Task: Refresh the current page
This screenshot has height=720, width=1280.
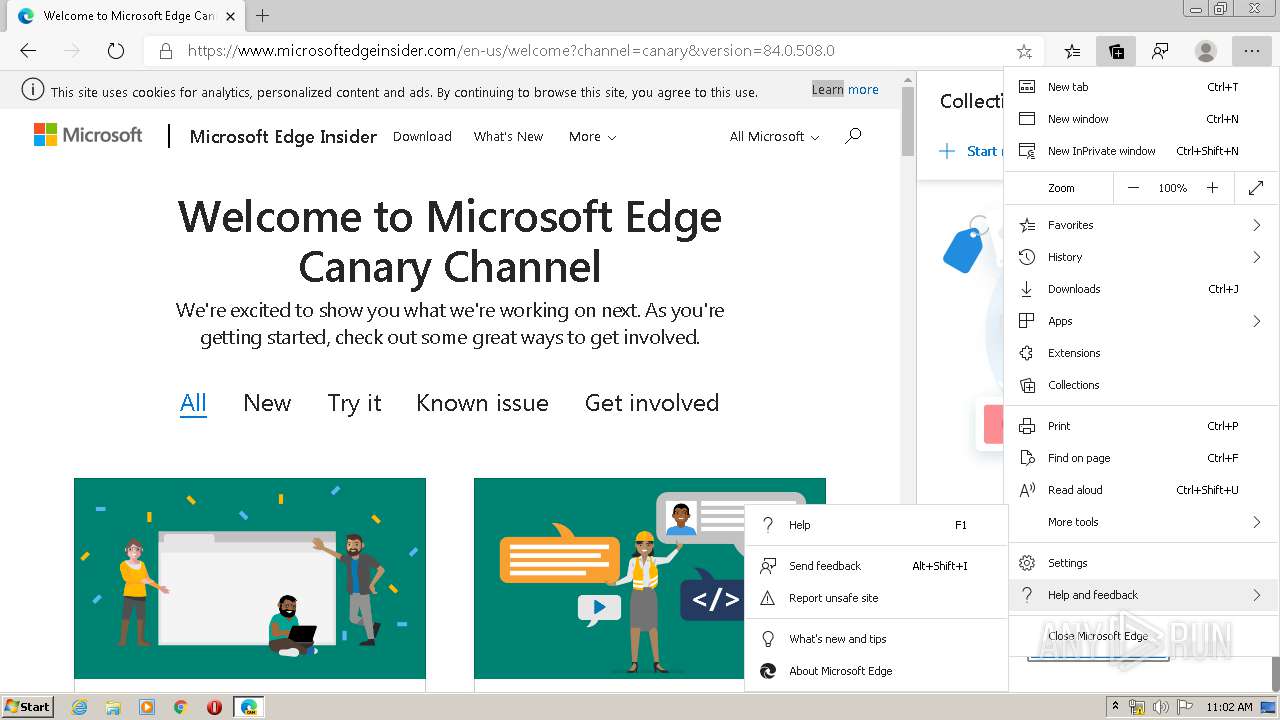Action: pyautogui.click(x=116, y=51)
